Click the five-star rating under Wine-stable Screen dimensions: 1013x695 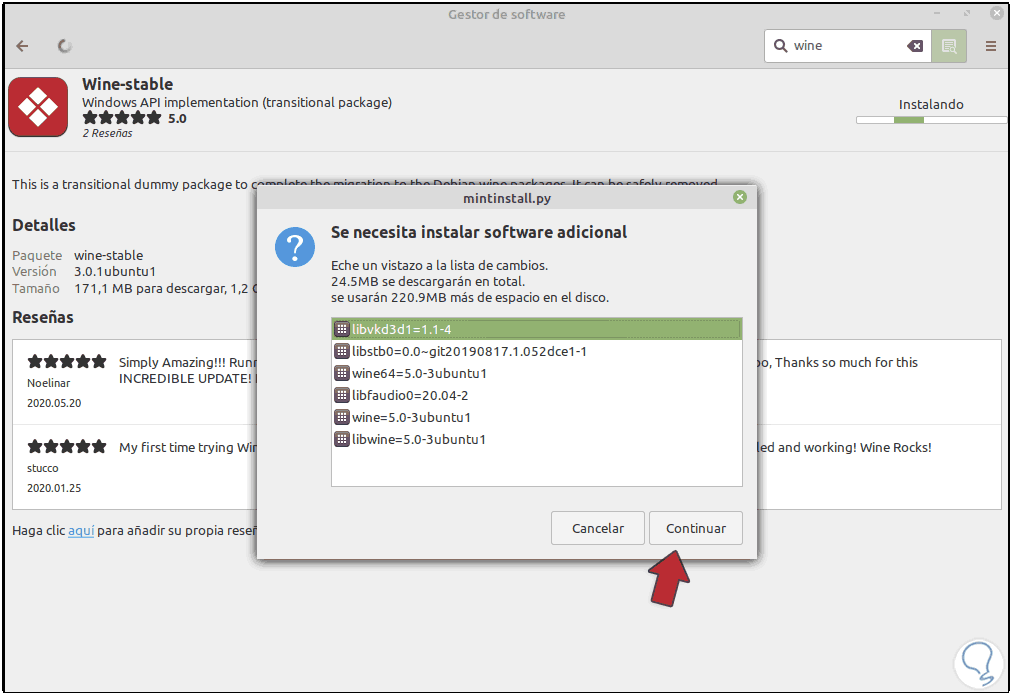click(x=121, y=118)
